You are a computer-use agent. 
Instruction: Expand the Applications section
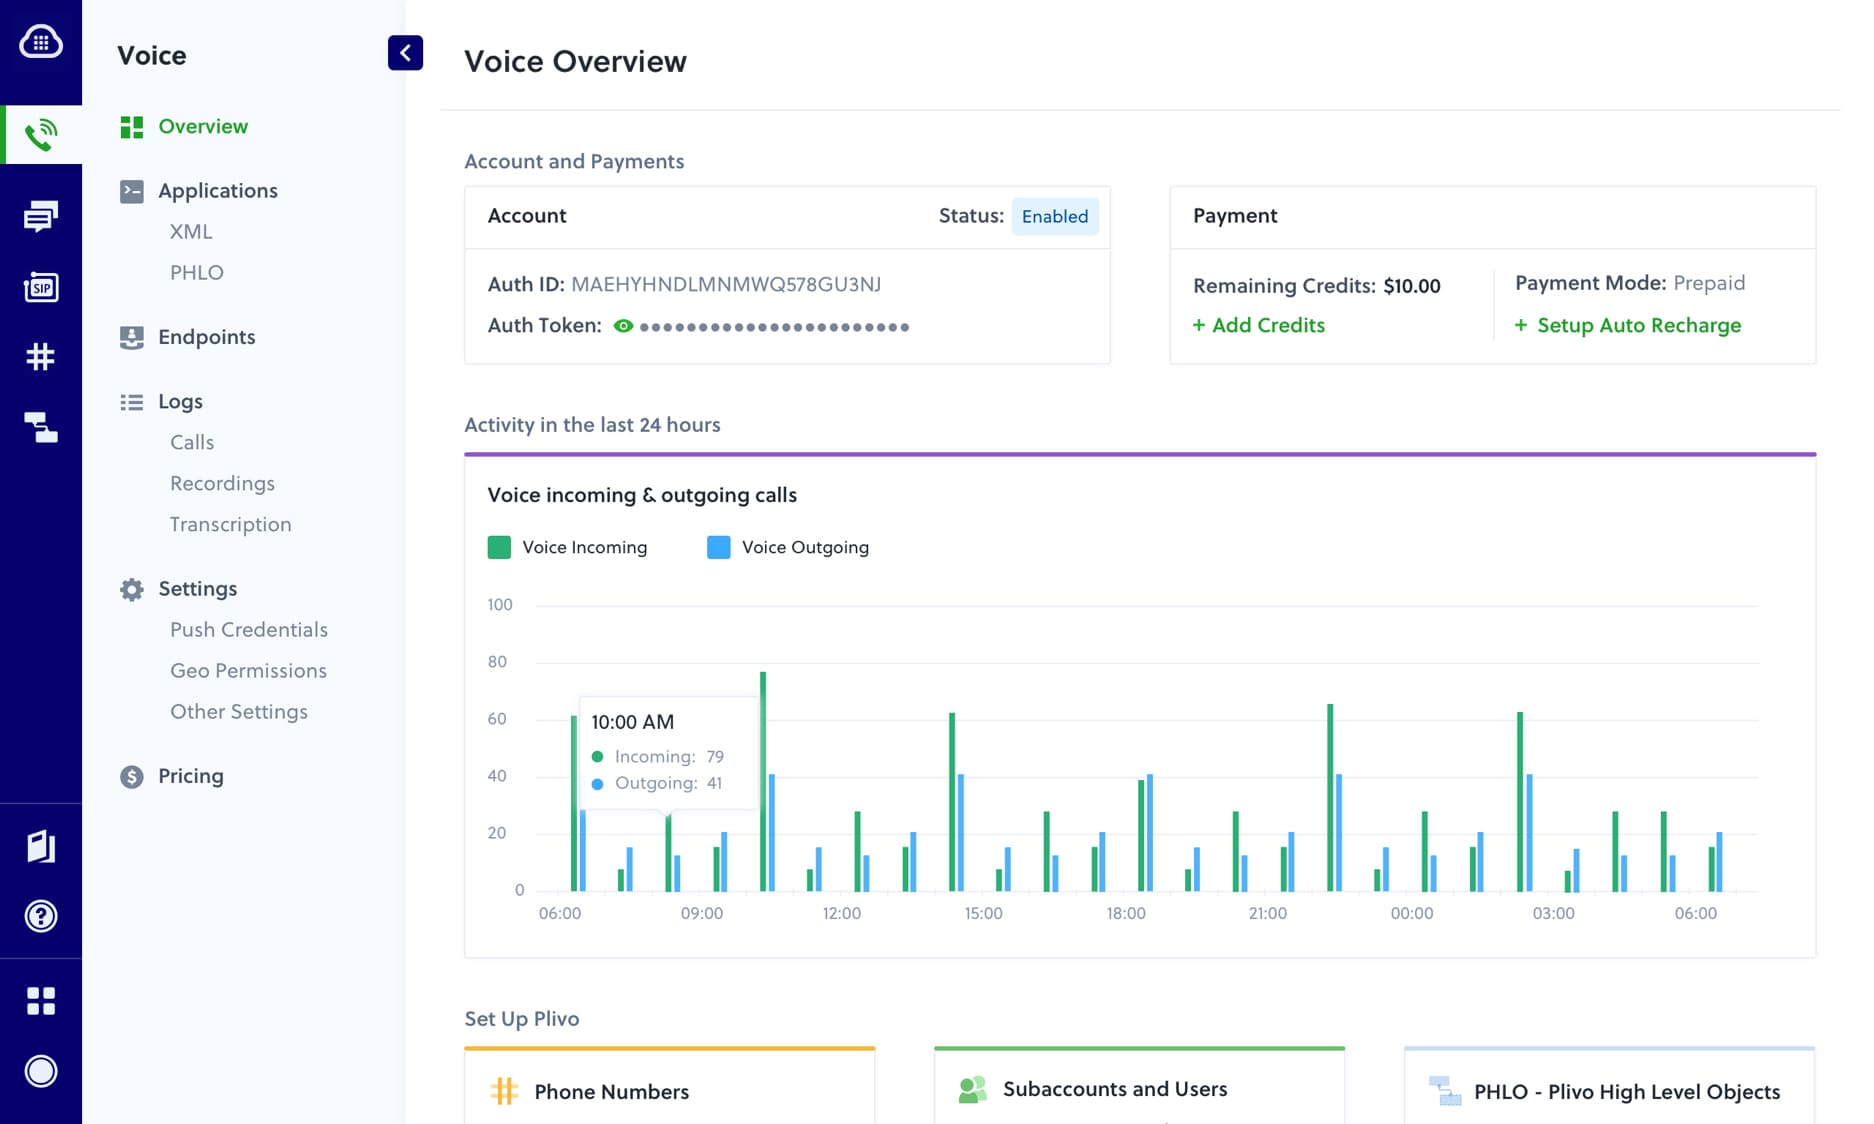click(217, 190)
